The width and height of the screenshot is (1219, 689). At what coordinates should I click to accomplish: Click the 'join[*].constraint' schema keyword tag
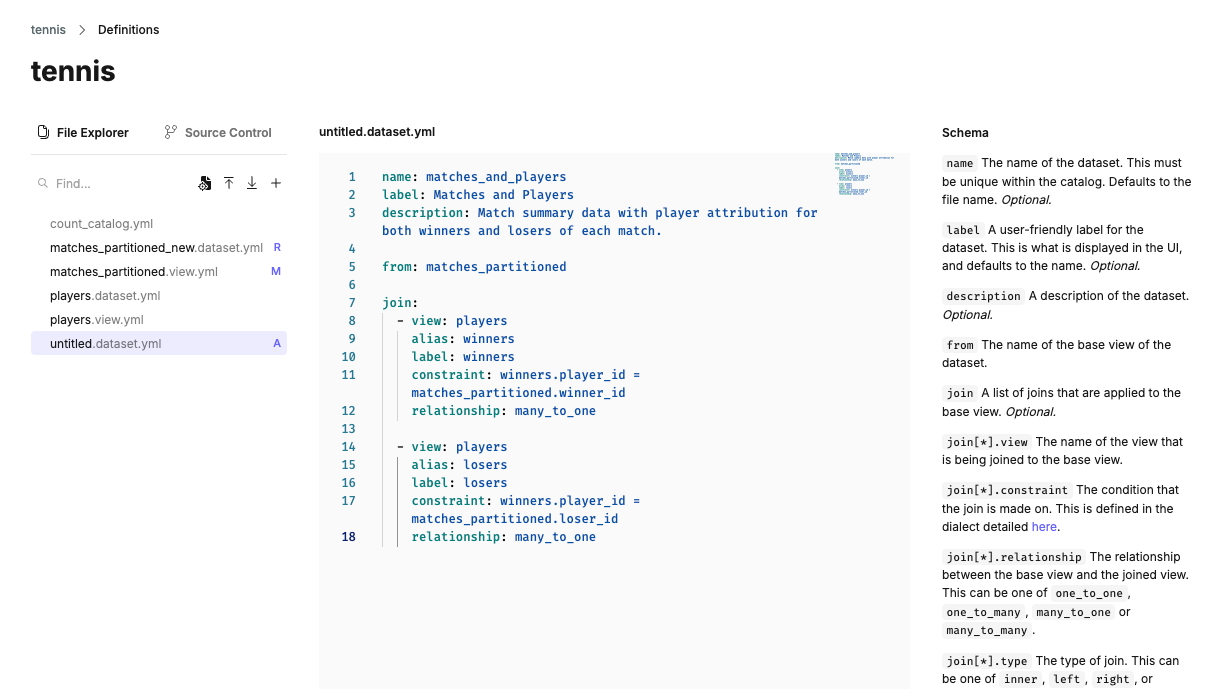pos(1007,490)
